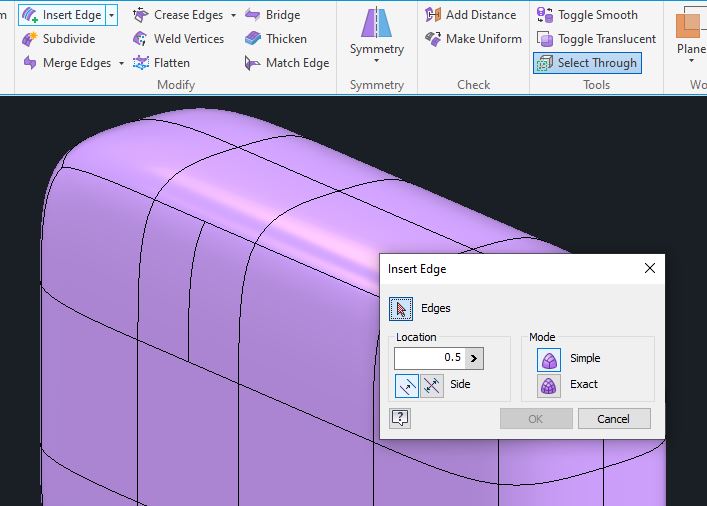Click the Location value field showing 0.5
Screen dimensions: 707x506
(429, 358)
